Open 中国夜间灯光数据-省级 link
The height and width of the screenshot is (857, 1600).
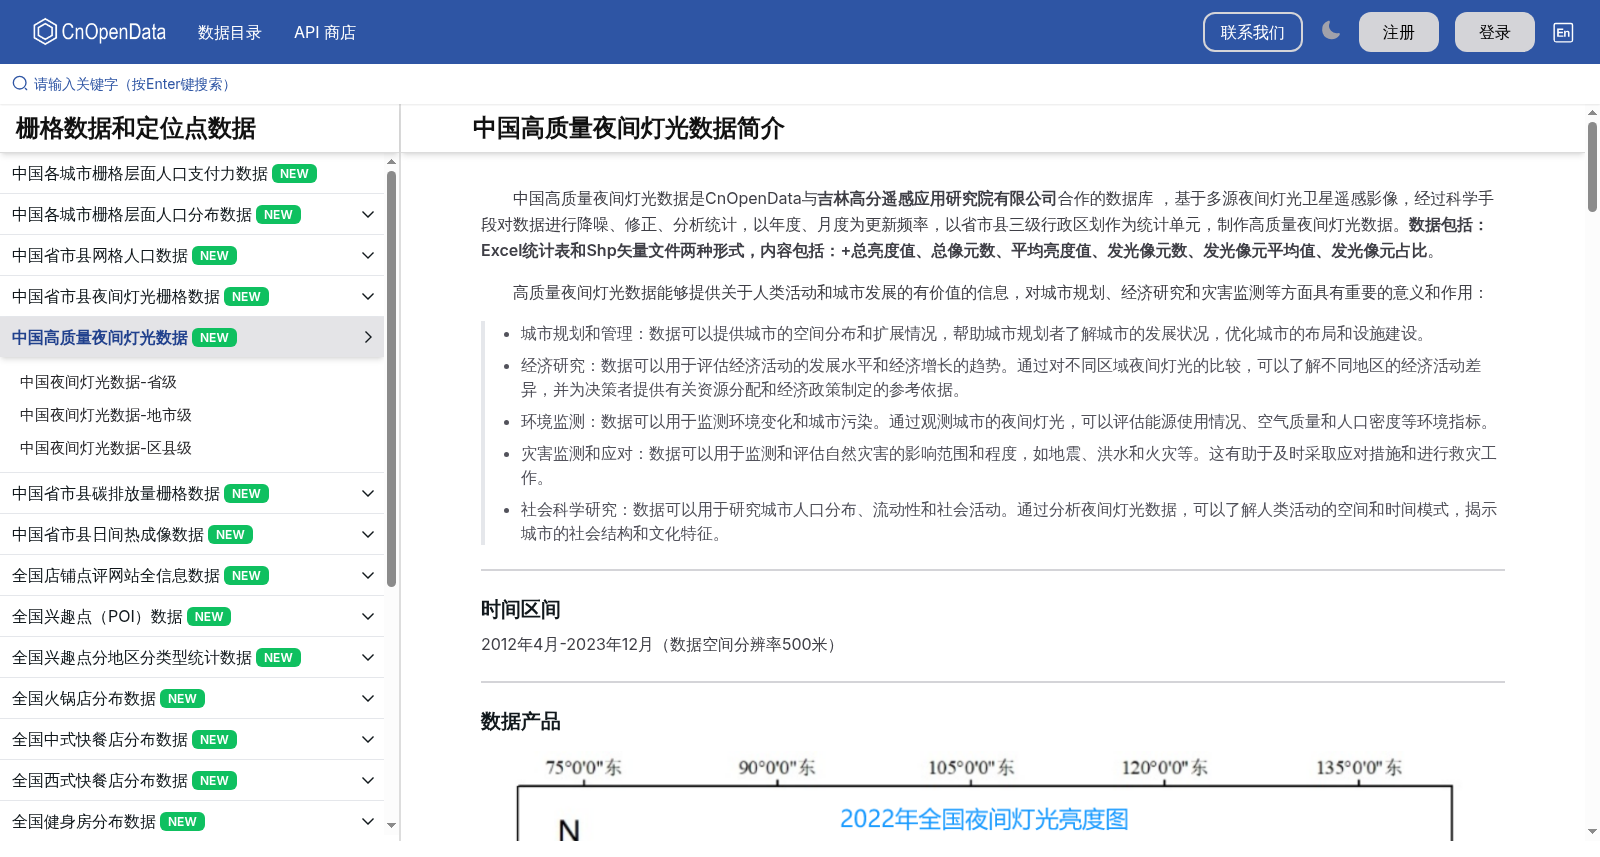[98, 382]
